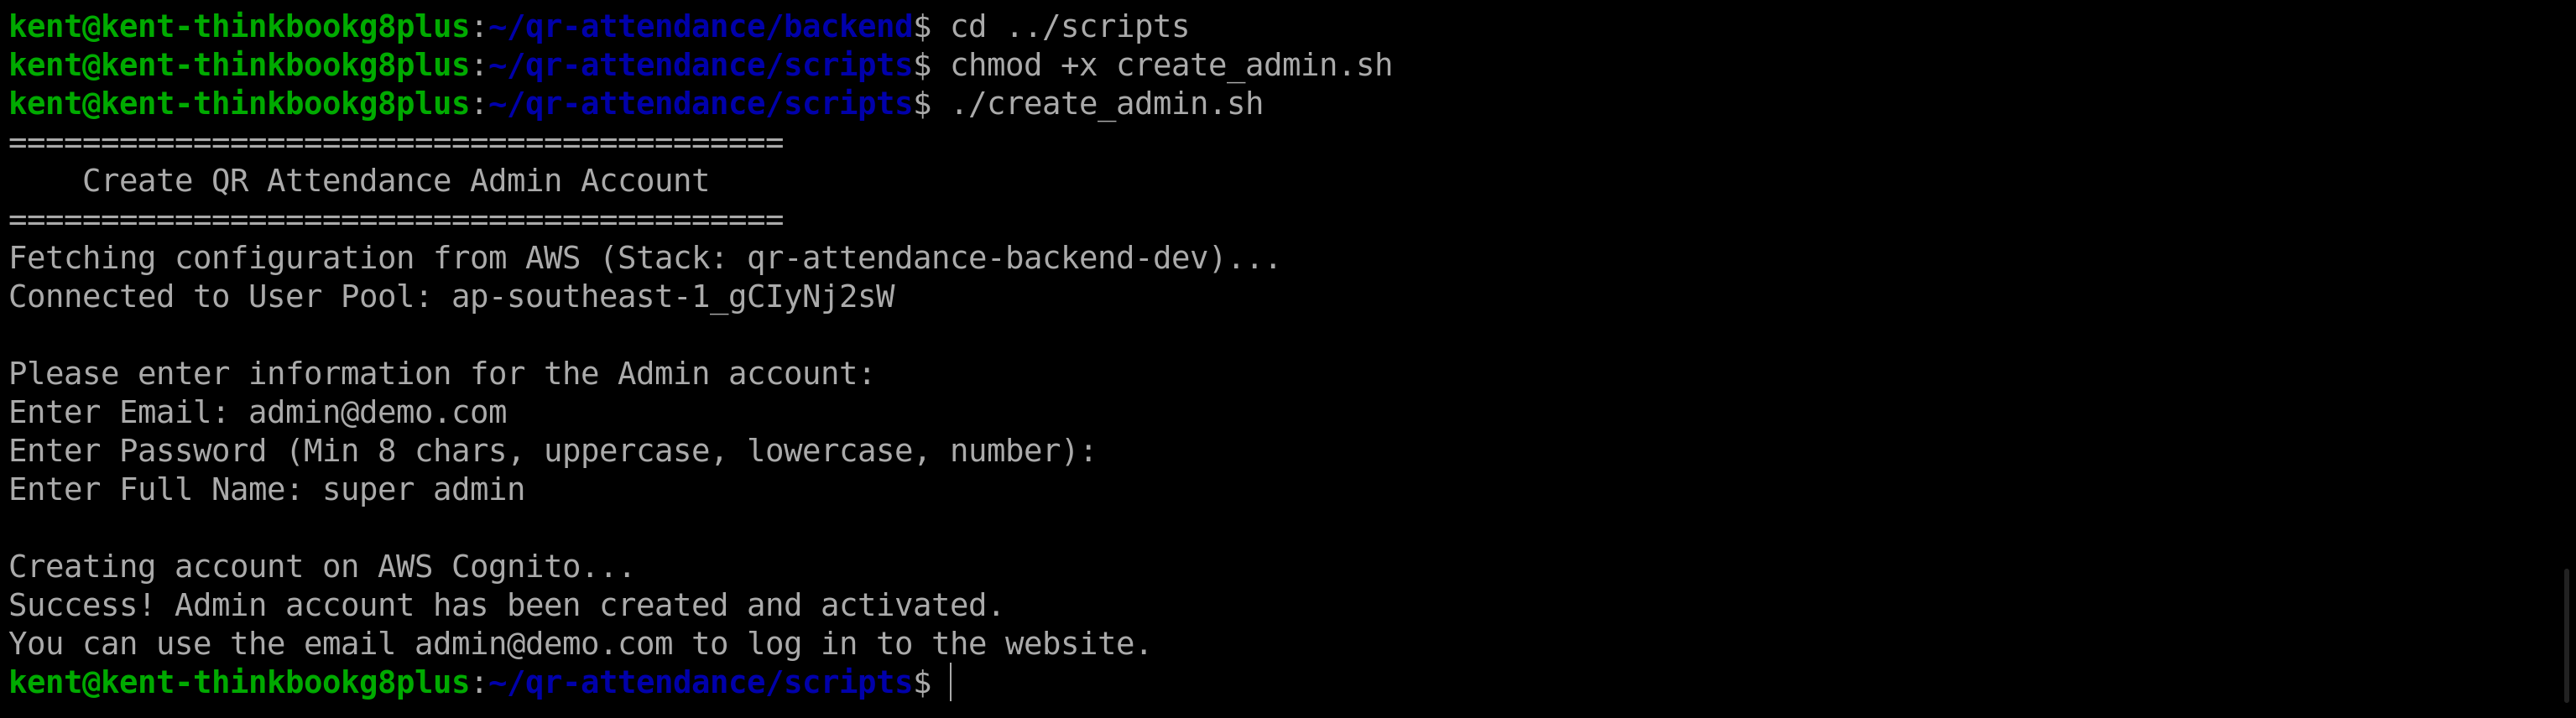Click the 'Create QR Attendance Admin Account' heading
The height and width of the screenshot is (718, 2576).
396,181
